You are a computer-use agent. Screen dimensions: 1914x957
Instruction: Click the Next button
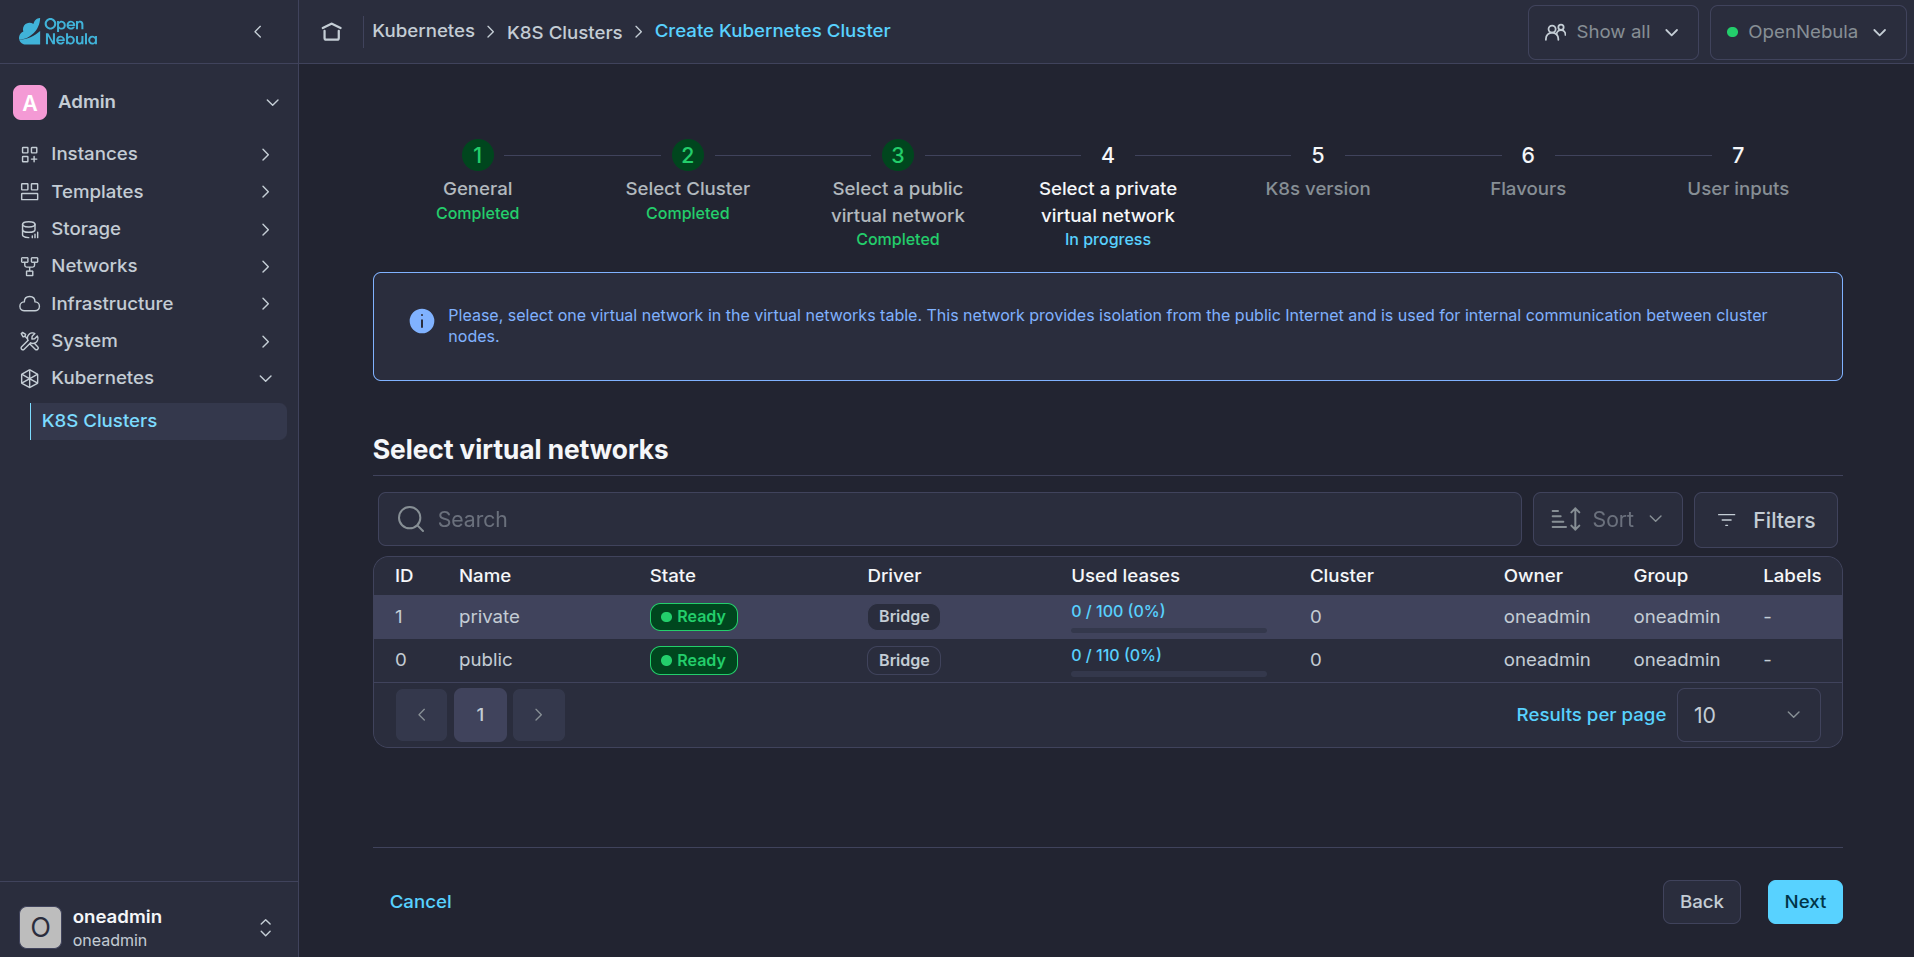point(1805,902)
